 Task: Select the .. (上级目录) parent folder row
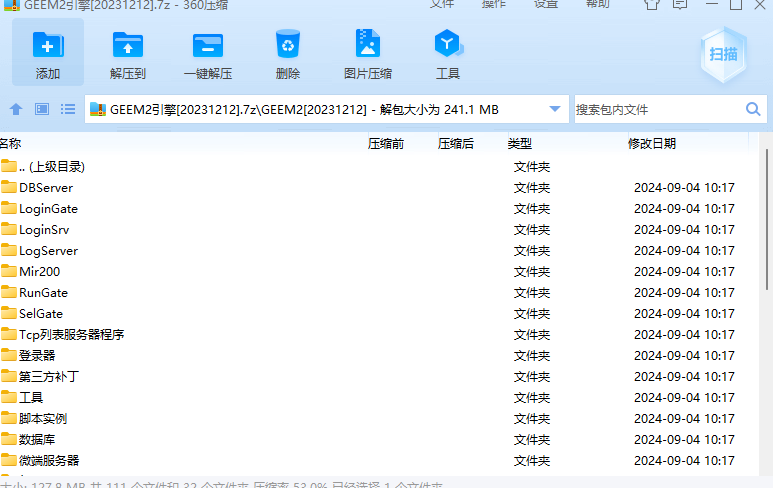coord(380,167)
